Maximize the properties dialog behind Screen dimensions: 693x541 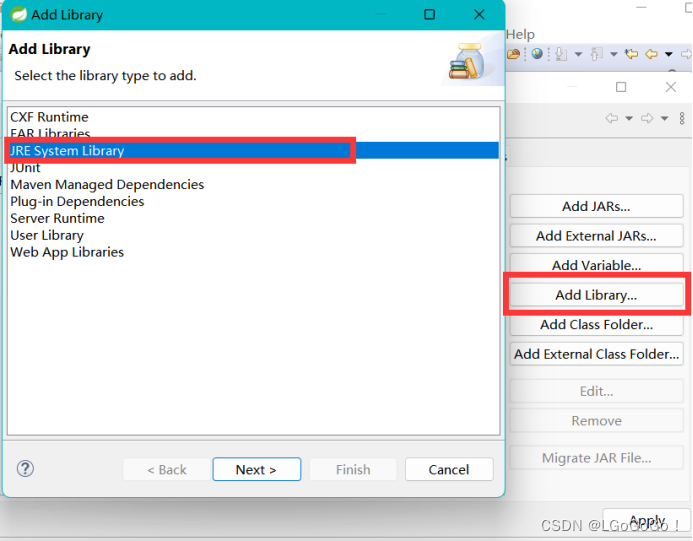(x=621, y=87)
